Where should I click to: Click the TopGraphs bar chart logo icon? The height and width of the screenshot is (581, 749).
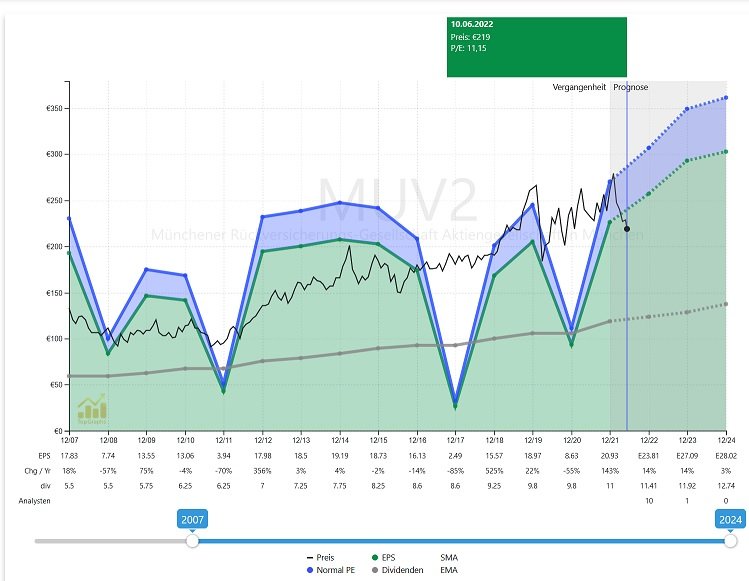coord(92,409)
